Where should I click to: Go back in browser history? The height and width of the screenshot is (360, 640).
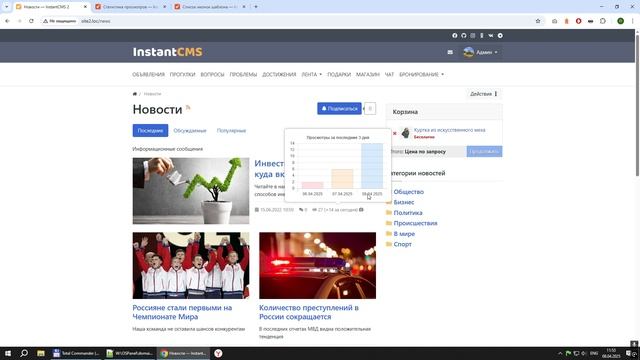(x=7, y=21)
